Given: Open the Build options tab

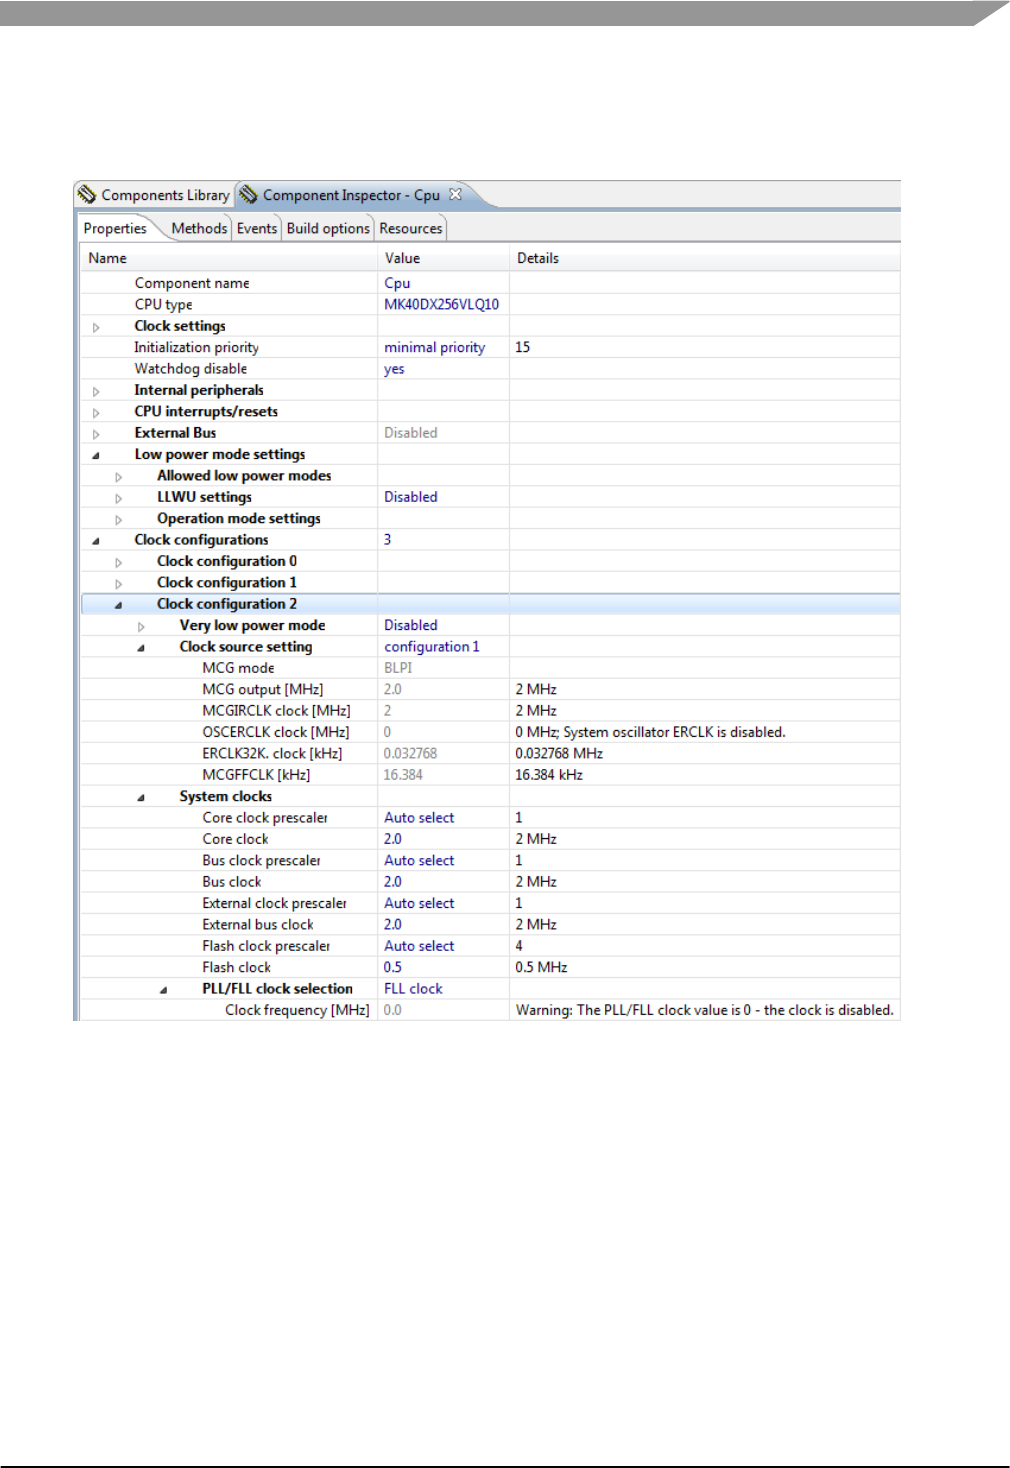Looking at the screenshot, I should pyautogui.click(x=328, y=228).
